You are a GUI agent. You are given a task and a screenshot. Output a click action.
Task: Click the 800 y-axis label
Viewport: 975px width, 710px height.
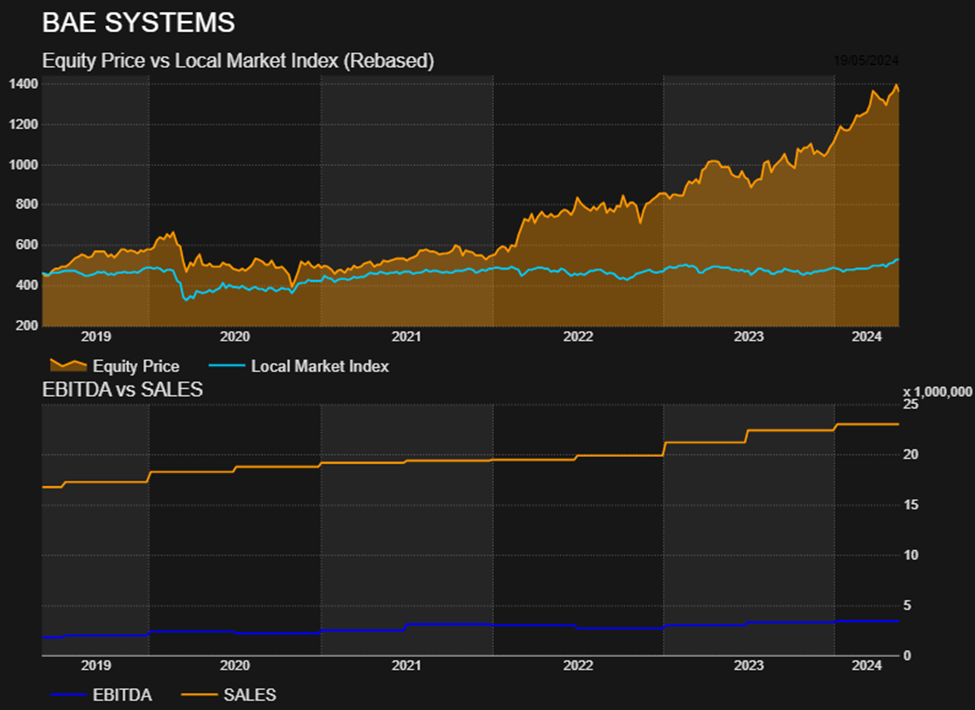point(27,205)
